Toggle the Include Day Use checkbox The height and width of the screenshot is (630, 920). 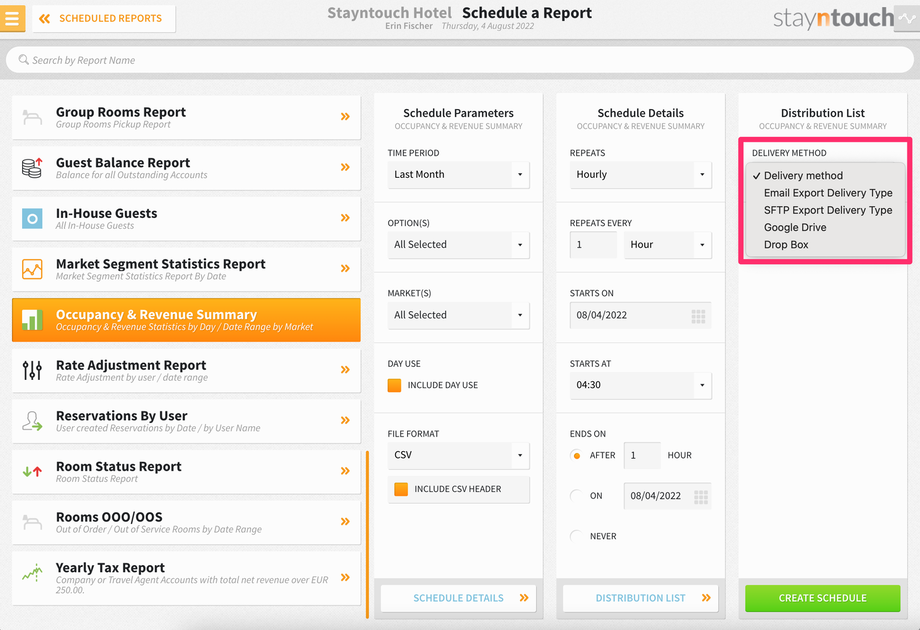[x=394, y=385]
